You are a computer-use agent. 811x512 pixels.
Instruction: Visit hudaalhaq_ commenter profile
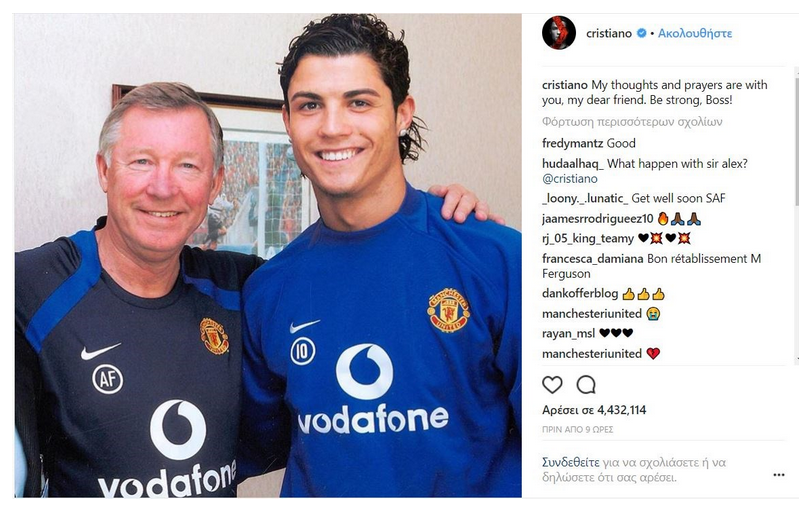click(x=573, y=163)
